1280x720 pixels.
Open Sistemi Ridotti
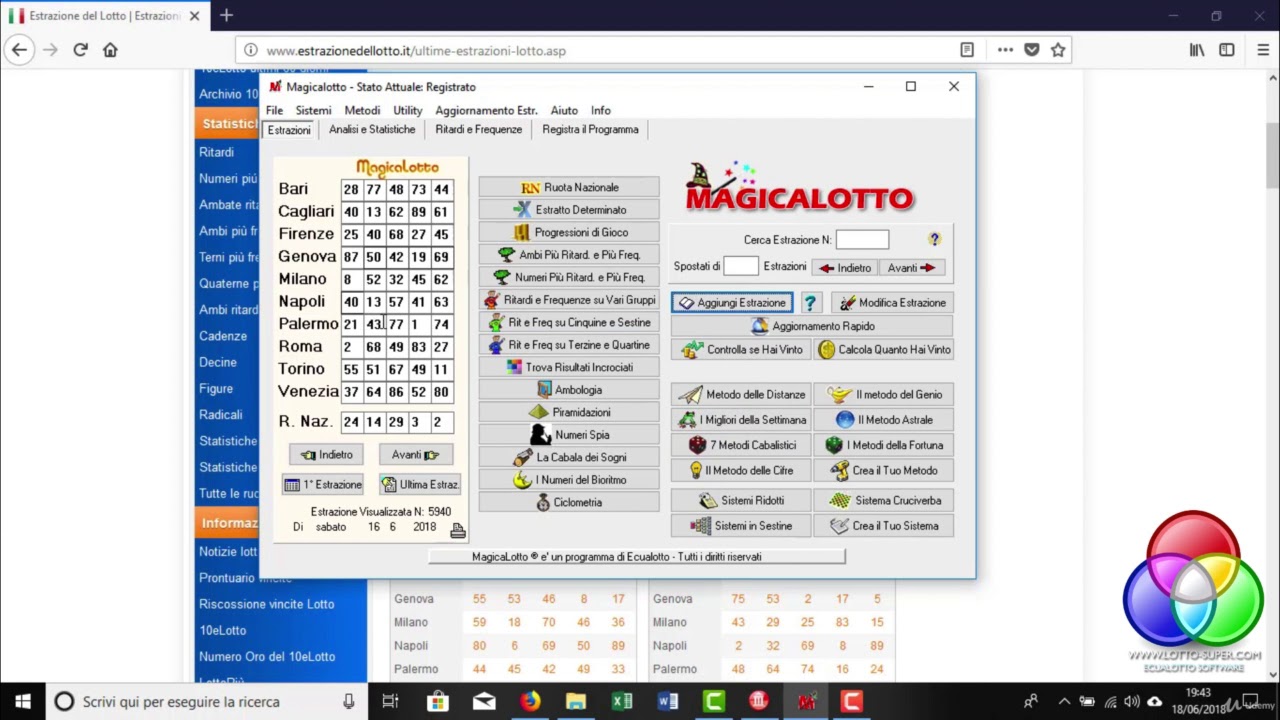(741, 500)
